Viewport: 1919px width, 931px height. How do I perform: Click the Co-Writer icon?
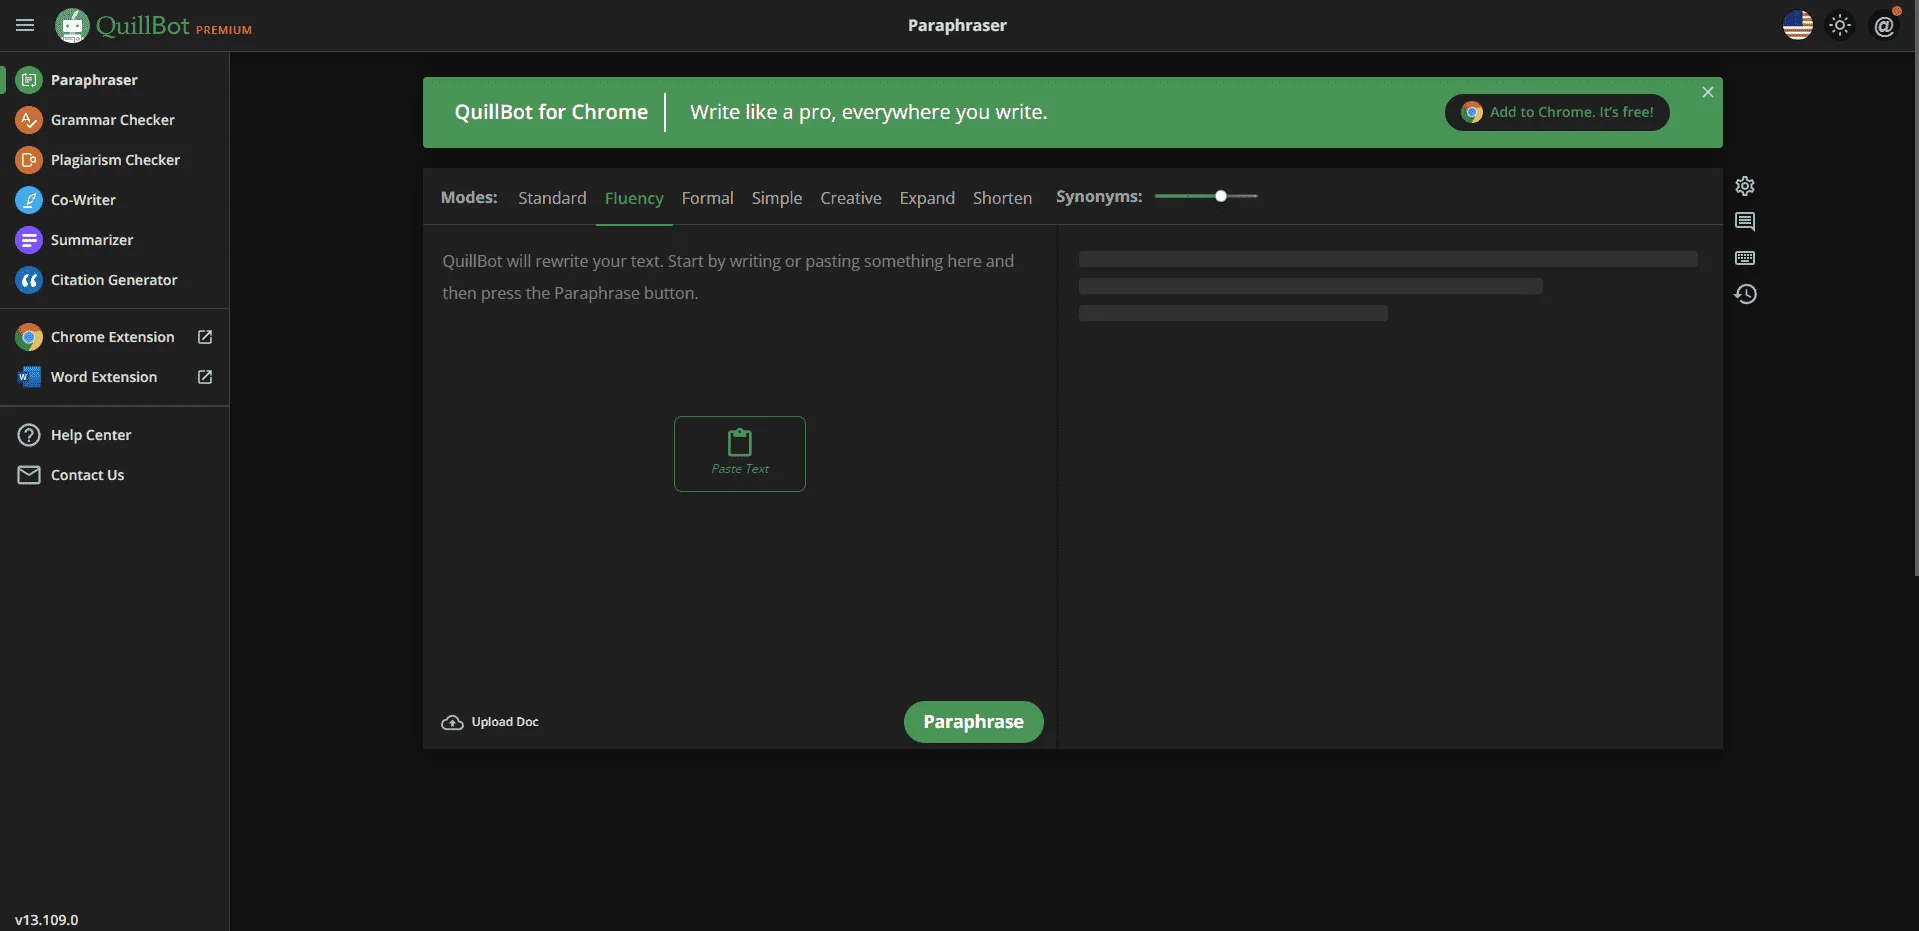(30, 200)
